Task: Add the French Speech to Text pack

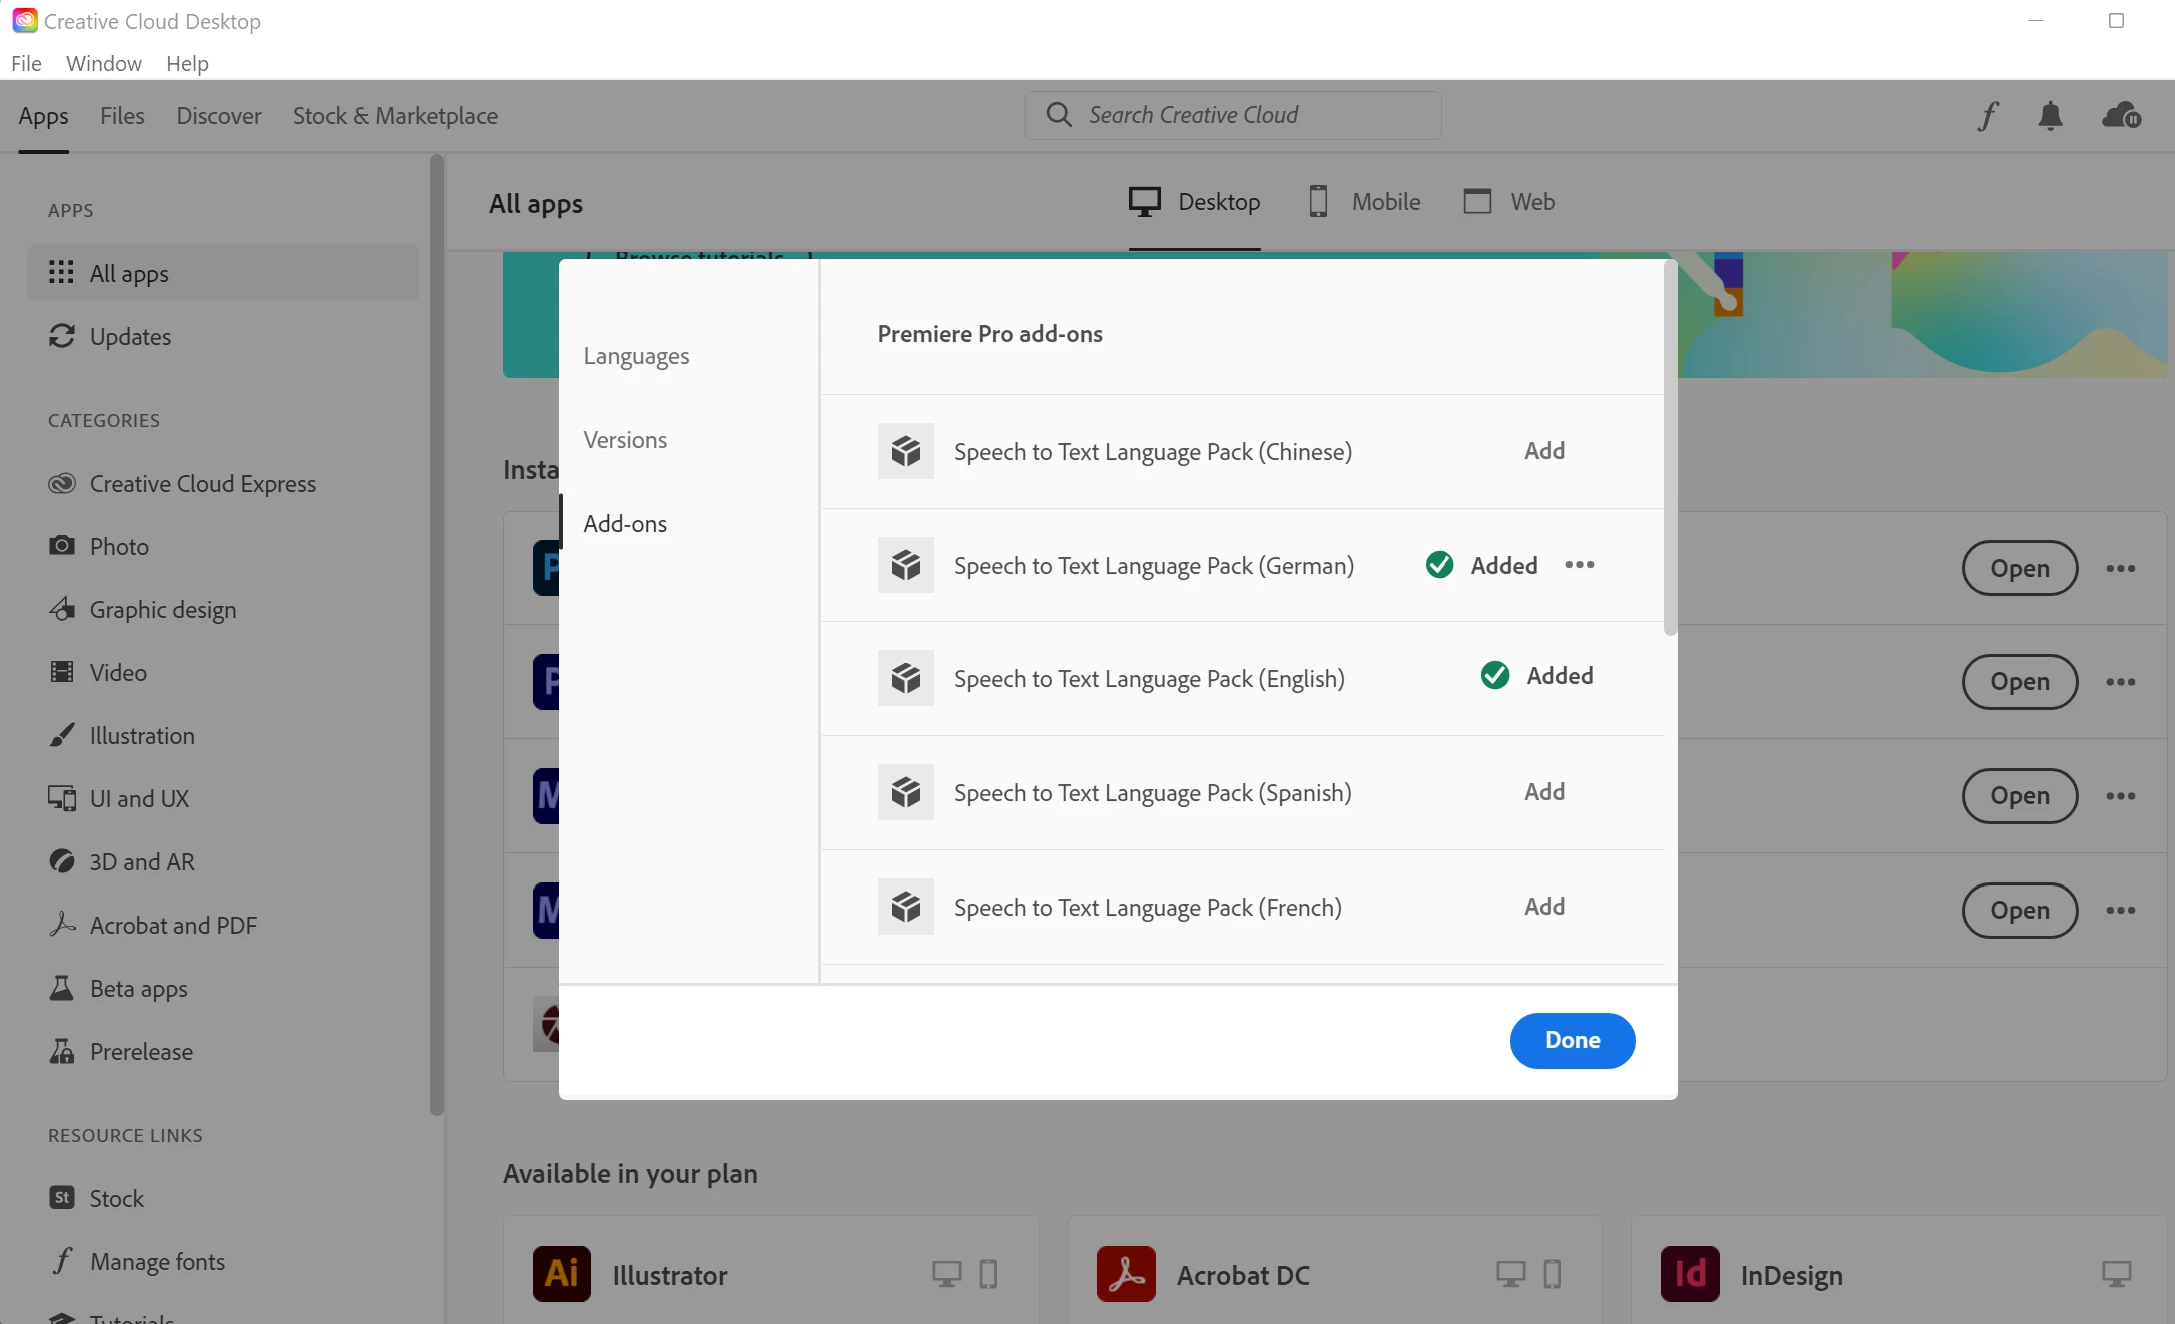Action: pyautogui.click(x=1544, y=907)
